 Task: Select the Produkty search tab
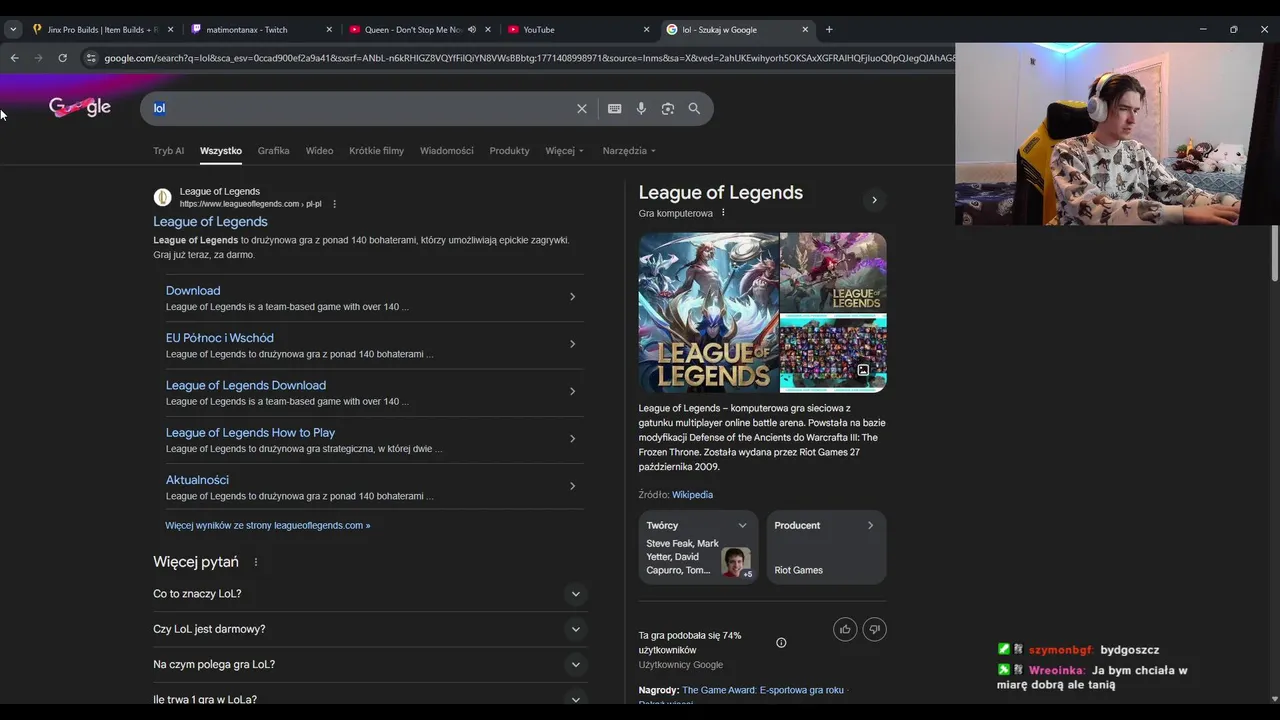click(509, 151)
